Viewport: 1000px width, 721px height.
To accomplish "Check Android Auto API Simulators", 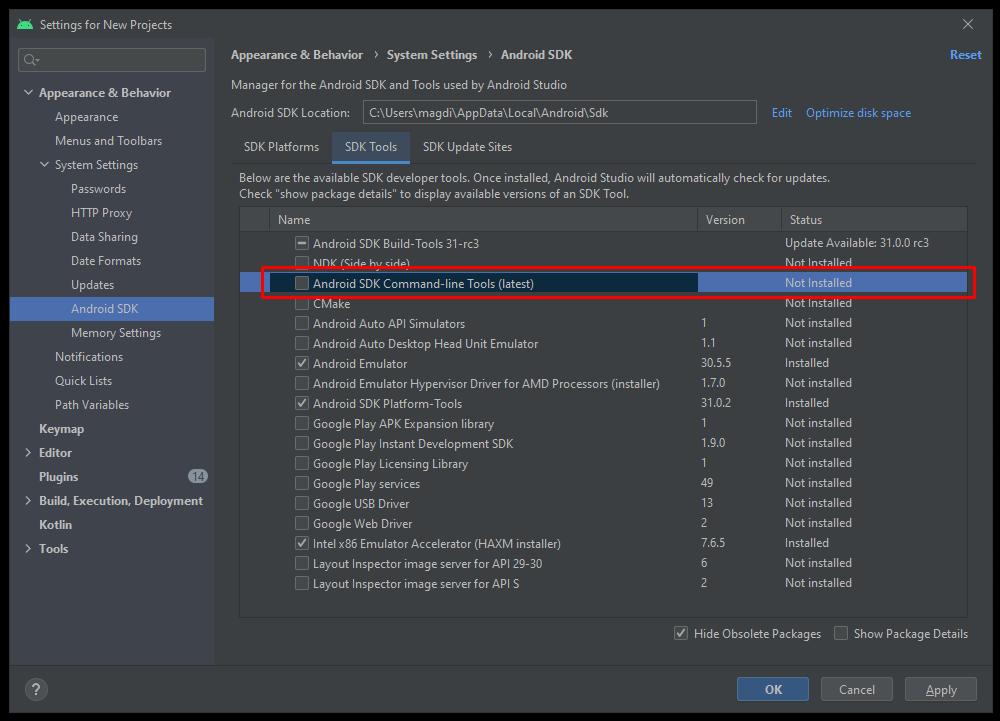I will point(302,323).
